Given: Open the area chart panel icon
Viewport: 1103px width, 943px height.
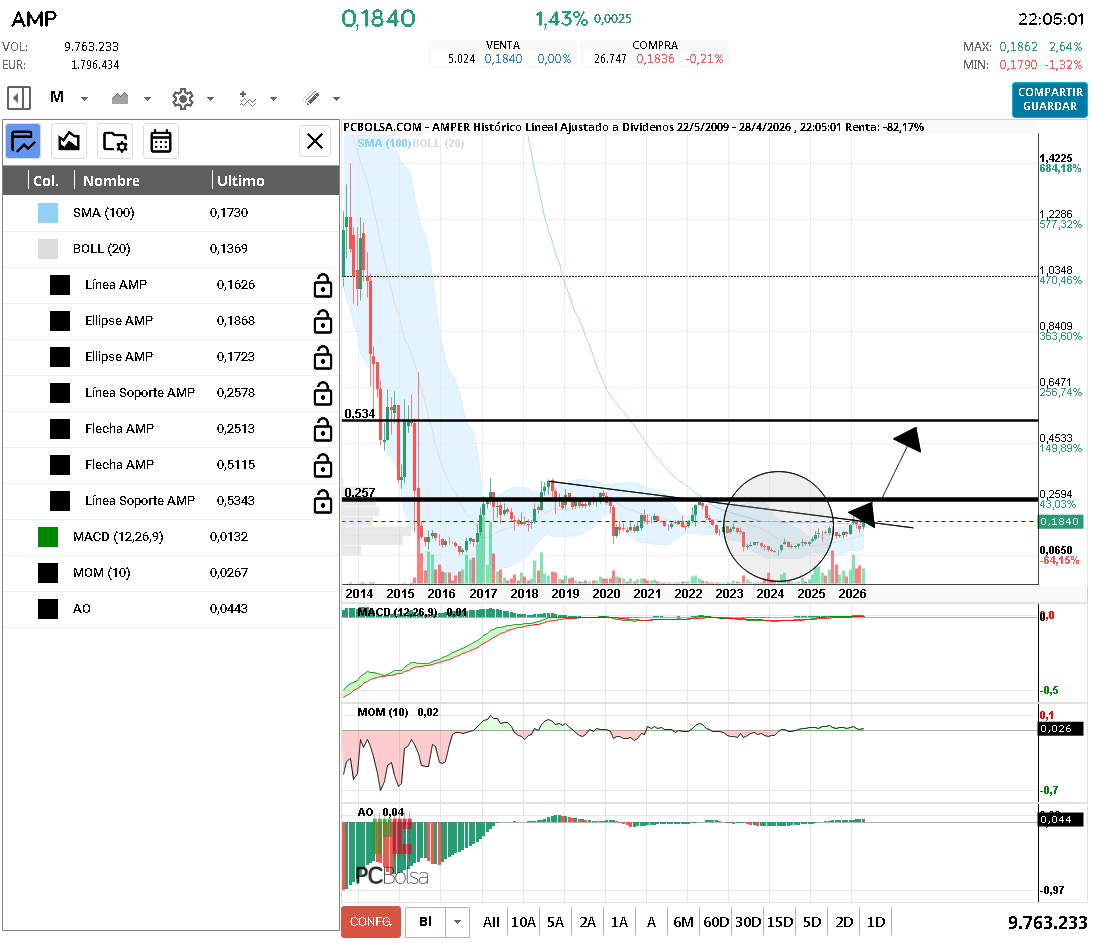Looking at the screenshot, I should pyautogui.click(x=69, y=141).
